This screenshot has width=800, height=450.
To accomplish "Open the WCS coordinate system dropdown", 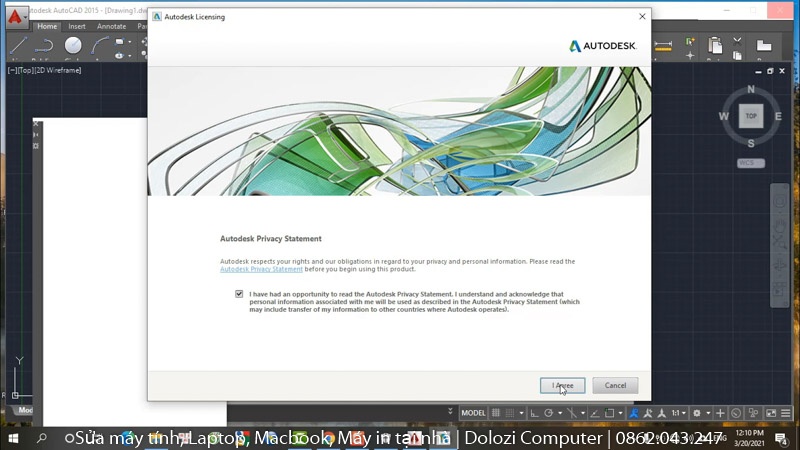I will (x=751, y=163).
